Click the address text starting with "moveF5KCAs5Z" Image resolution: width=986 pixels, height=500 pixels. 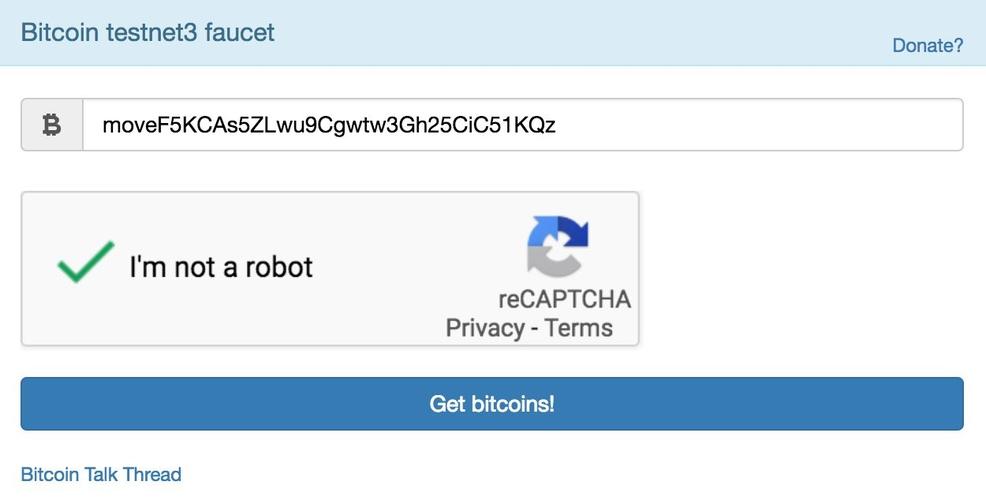pyautogui.click(x=329, y=126)
